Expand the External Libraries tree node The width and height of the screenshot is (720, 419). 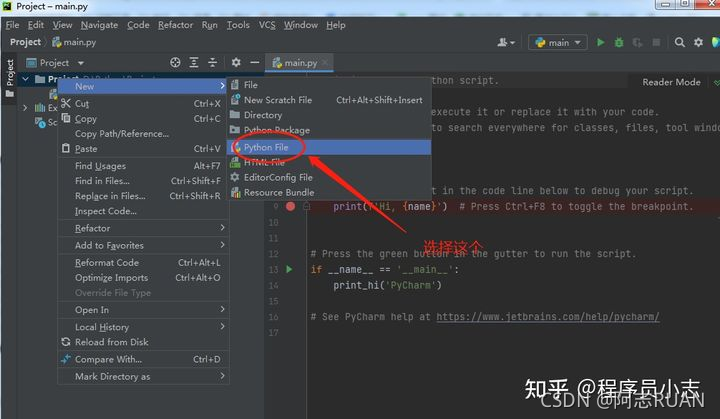[25, 108]
